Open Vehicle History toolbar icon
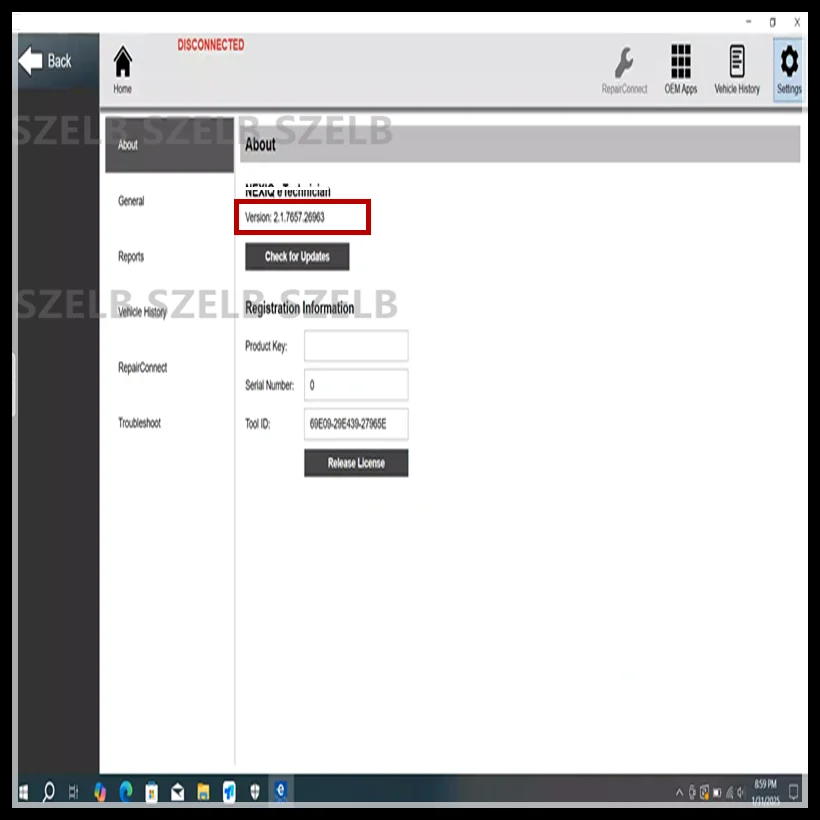Screen dimensions: 820x820 pos(737,70)
